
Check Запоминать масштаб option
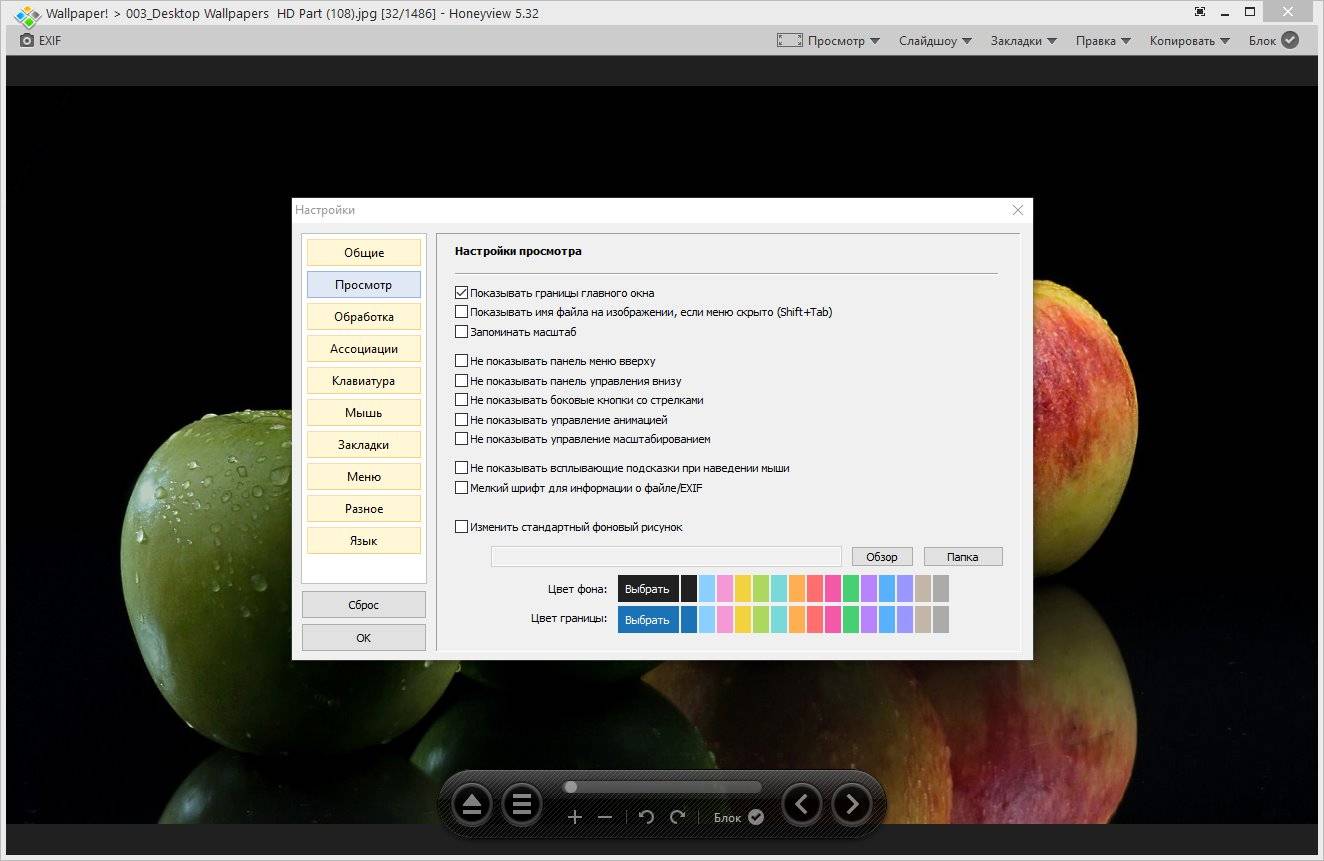coord(461,332)
